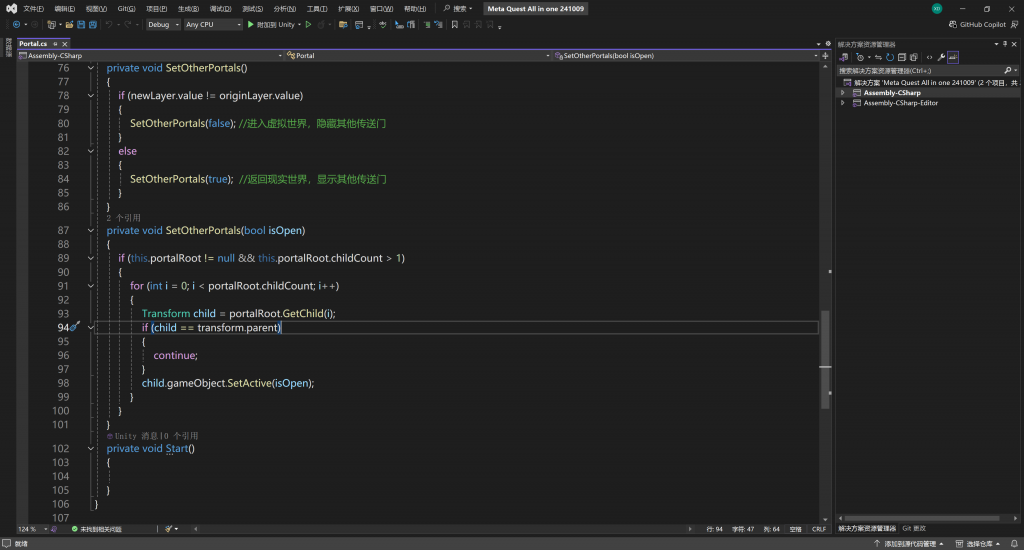Click the bookmark toggle icon in toolbar
The width and height of the screenshot is (1024, 550).
(455, 25)
